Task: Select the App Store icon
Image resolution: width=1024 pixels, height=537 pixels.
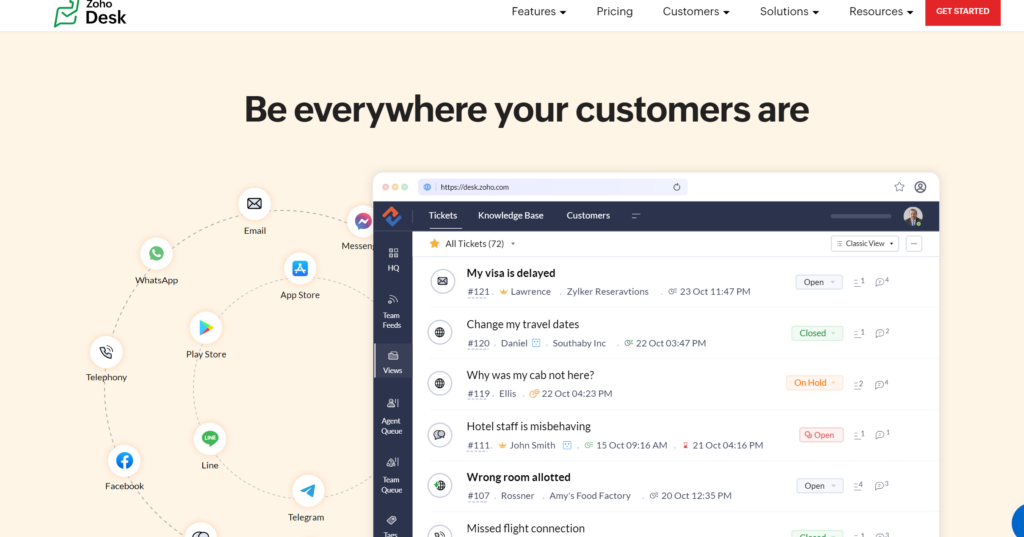Action: 299,268
